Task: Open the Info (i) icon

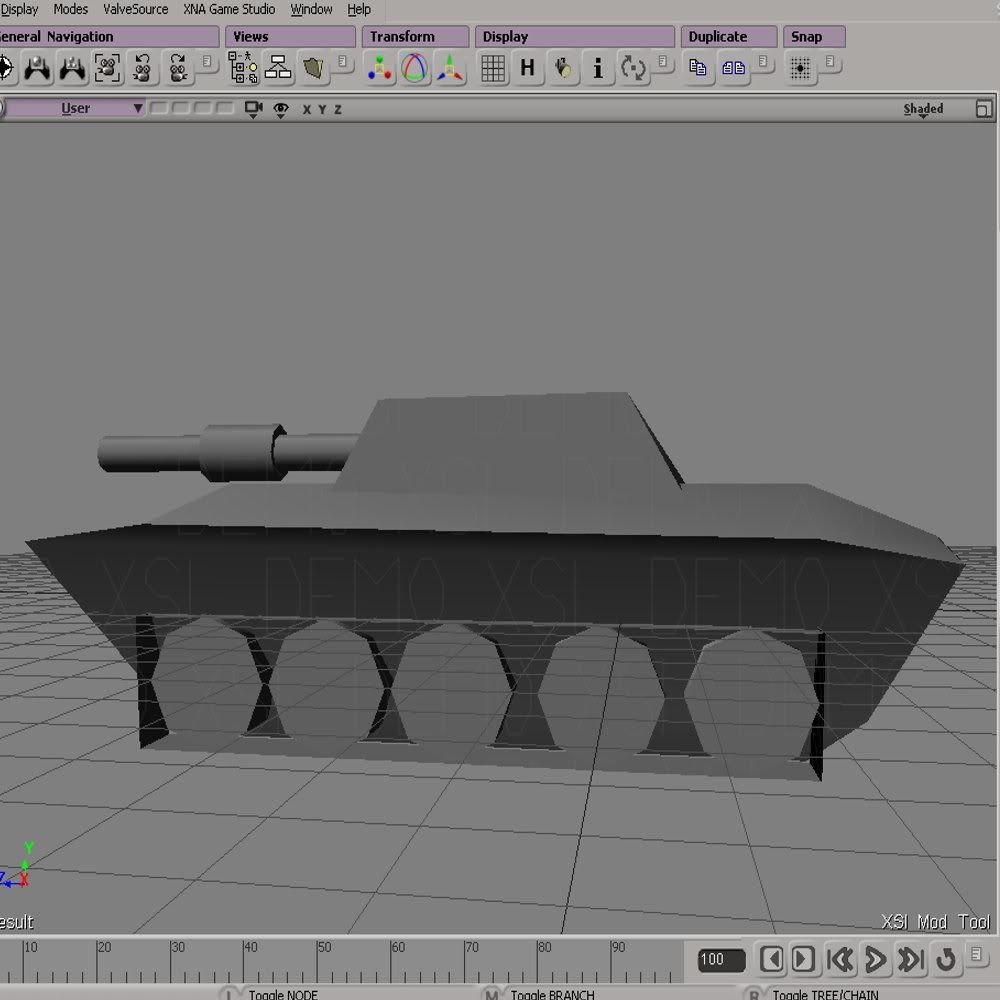Action: (x=598, y=68)
